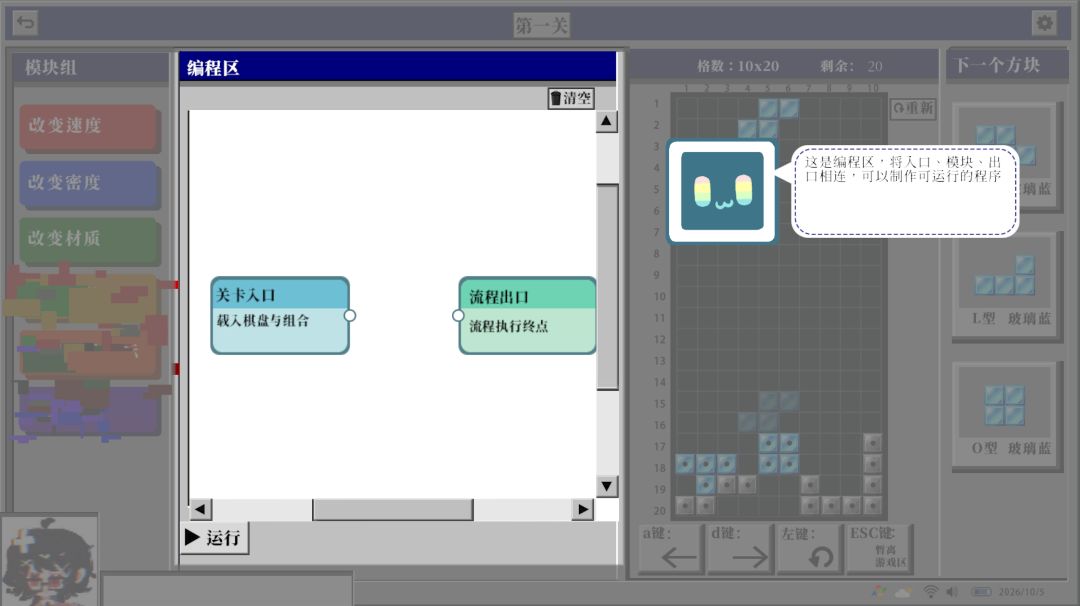This screenshot has width=1080, height=606.
Task: Click the 载入棋盘与组合 description text
Action: click(x=263, y=321)
